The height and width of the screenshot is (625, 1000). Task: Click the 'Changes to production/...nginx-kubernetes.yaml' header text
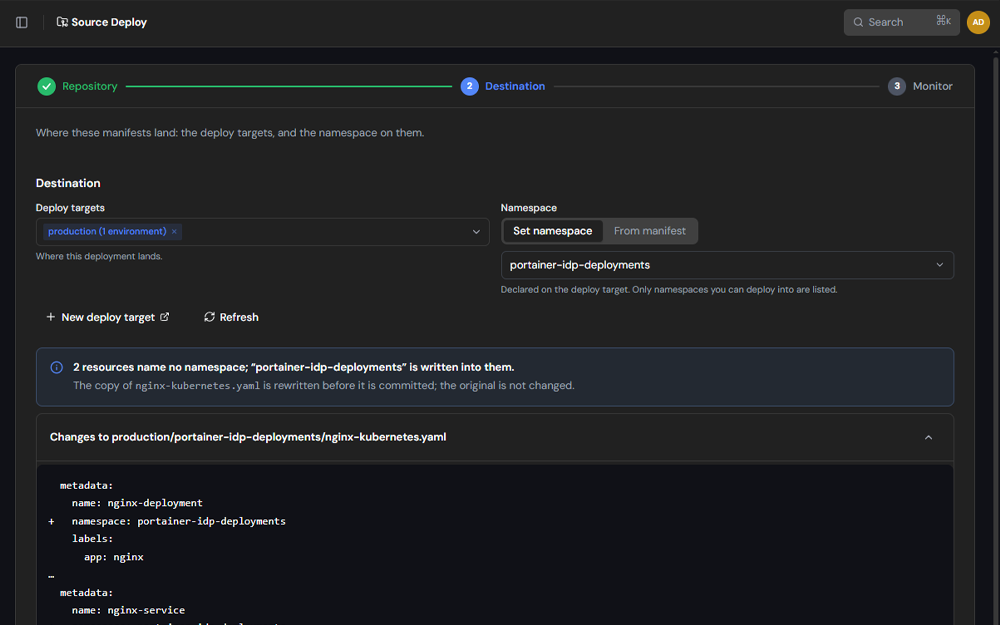click(248, 437)
